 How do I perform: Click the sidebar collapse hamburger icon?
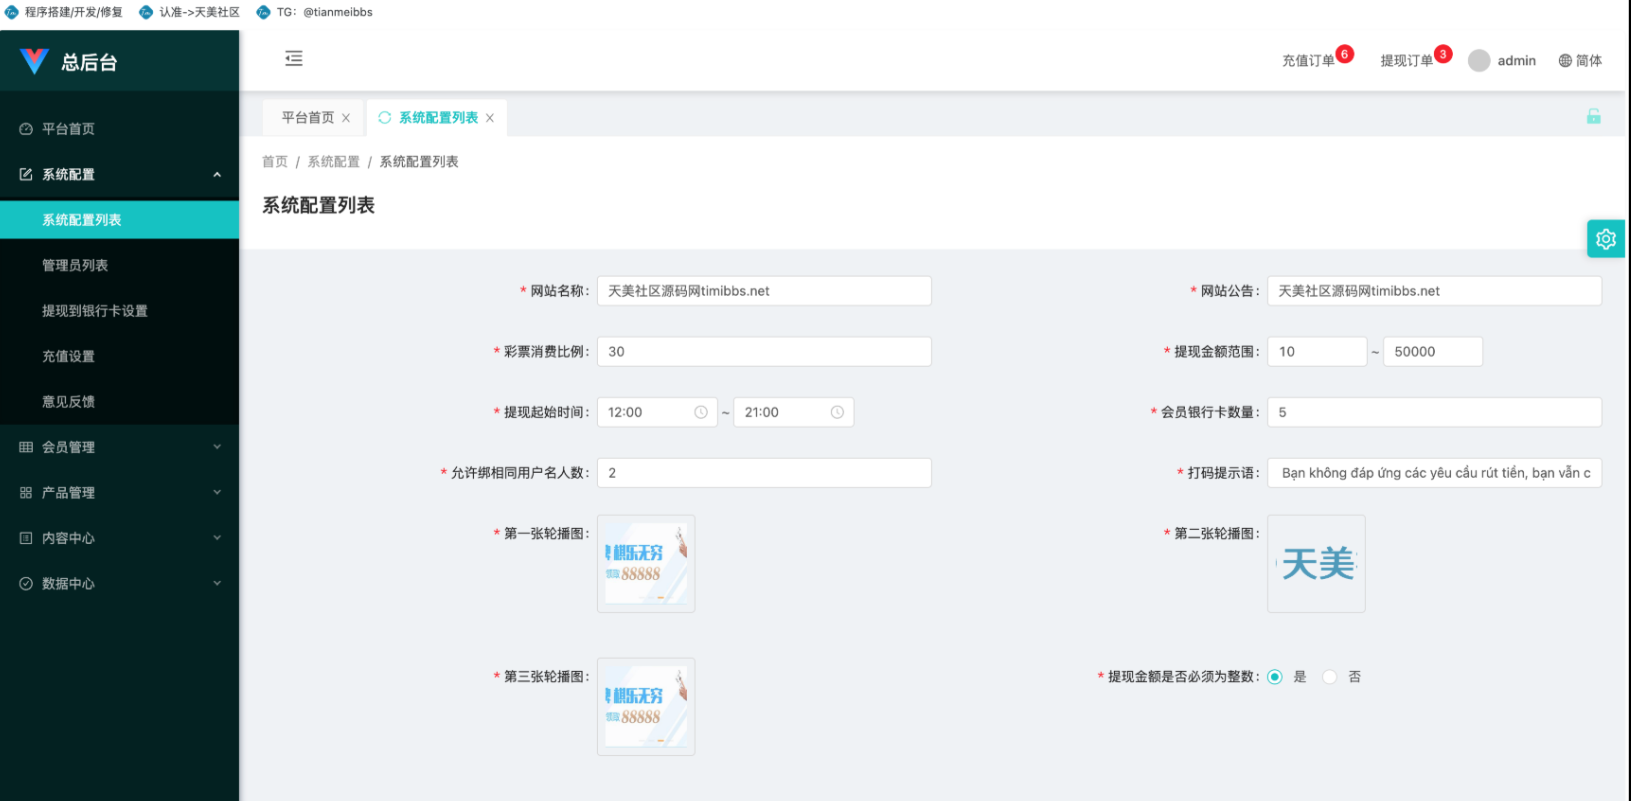[x=294, y=59]
